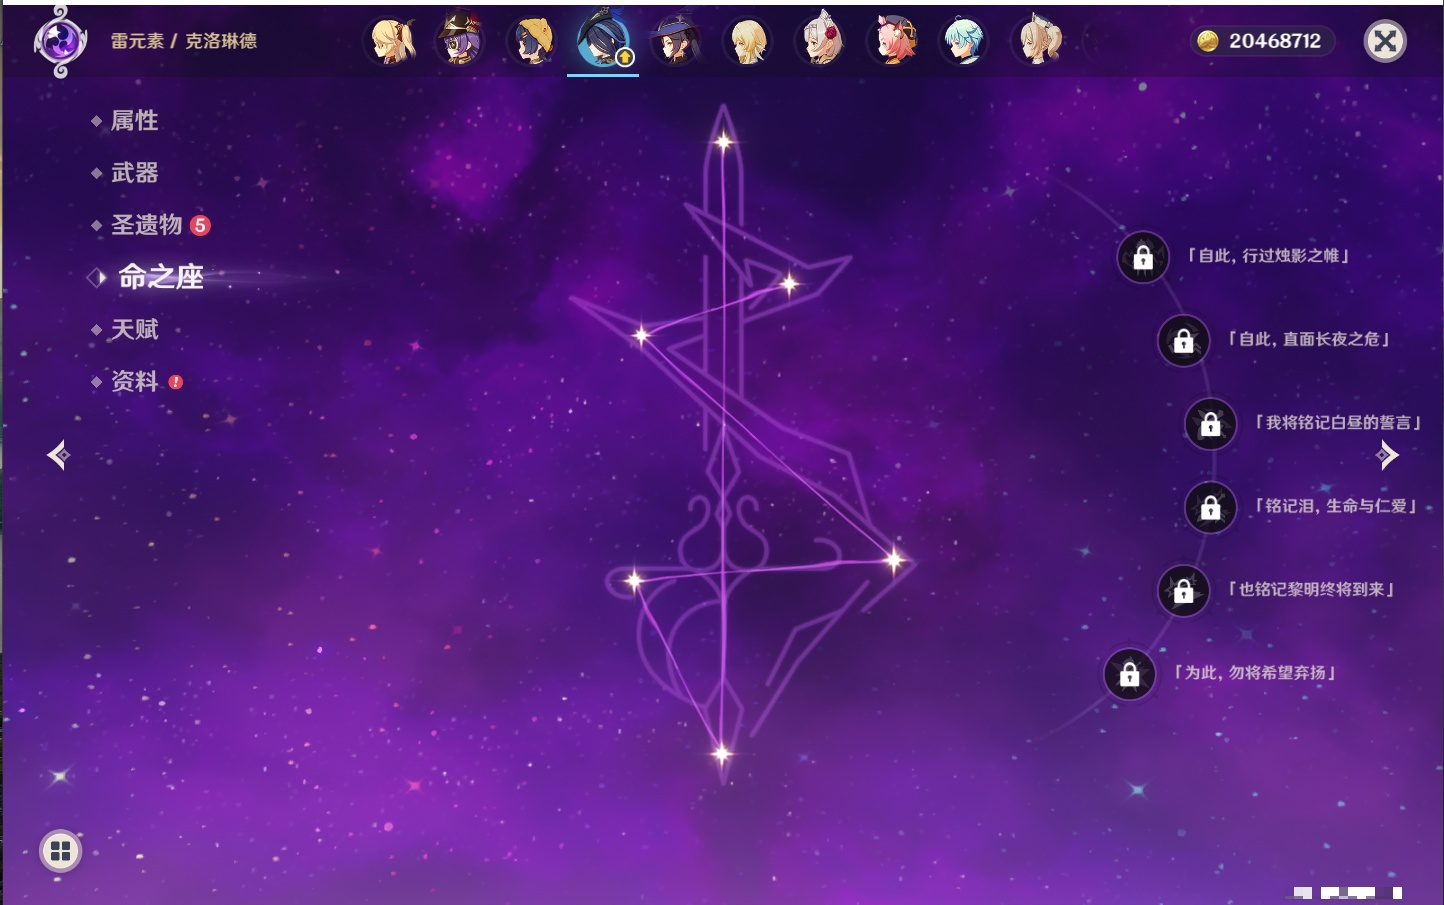Screen dimensions: 1444x905
Task: Switch to previous character with left arrow
Action: 58,455
